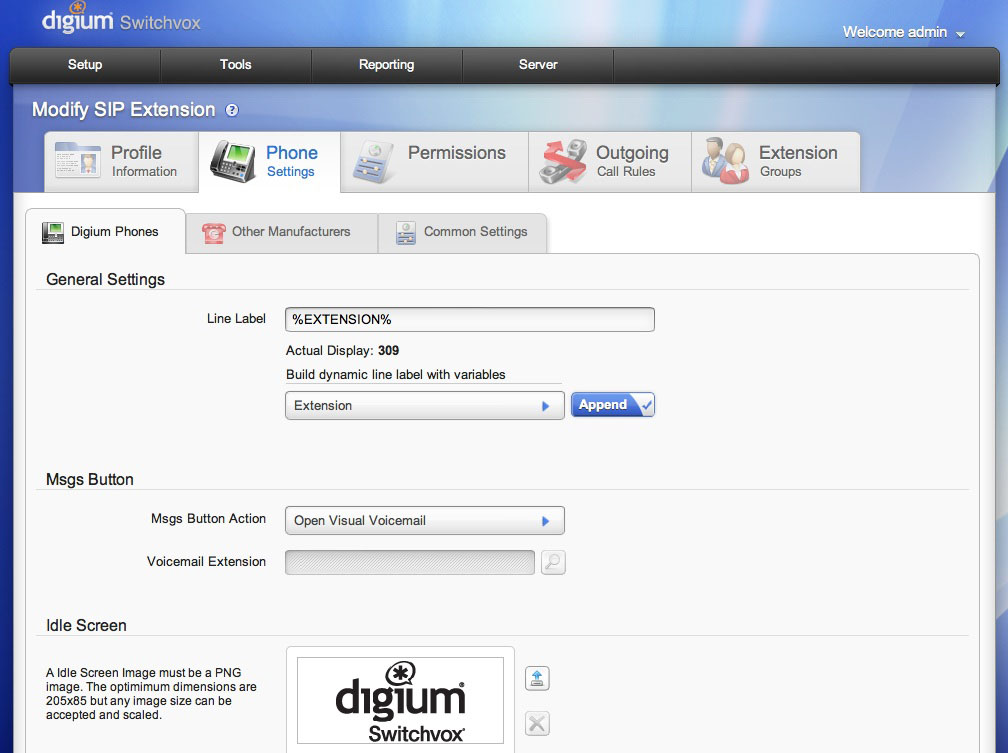This screenshot has width=1008, height=753.
Task: Switch to Extension Groups tab
Action: pyautogui.click(x=776, y=161)
